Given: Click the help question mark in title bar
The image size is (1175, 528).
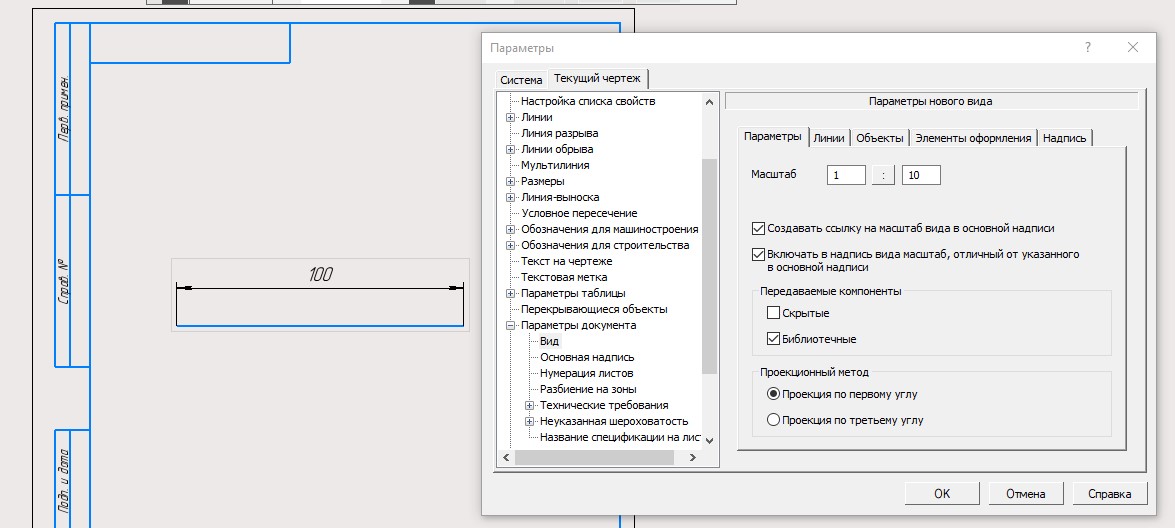Looking at the screenshot, I should [x=1088, y=48].
